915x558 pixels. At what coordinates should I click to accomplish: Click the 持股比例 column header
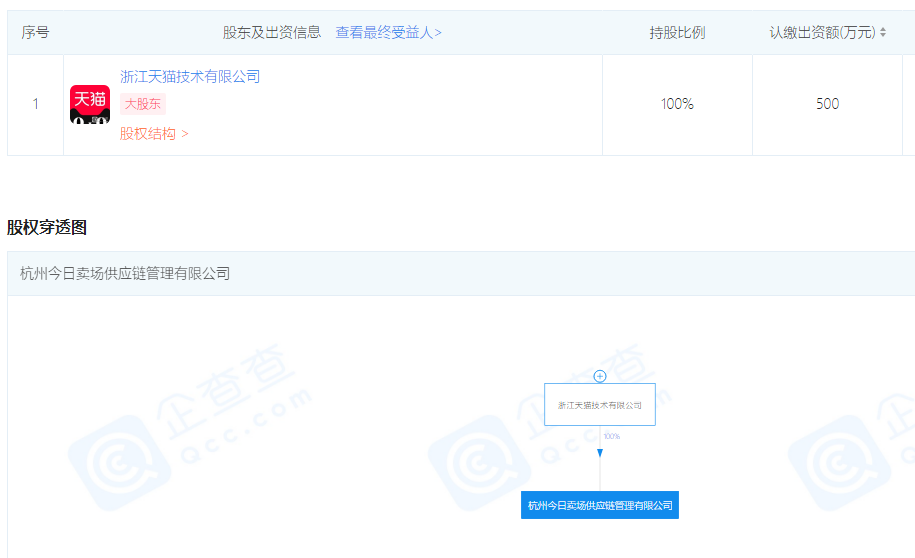pos(677,33)
